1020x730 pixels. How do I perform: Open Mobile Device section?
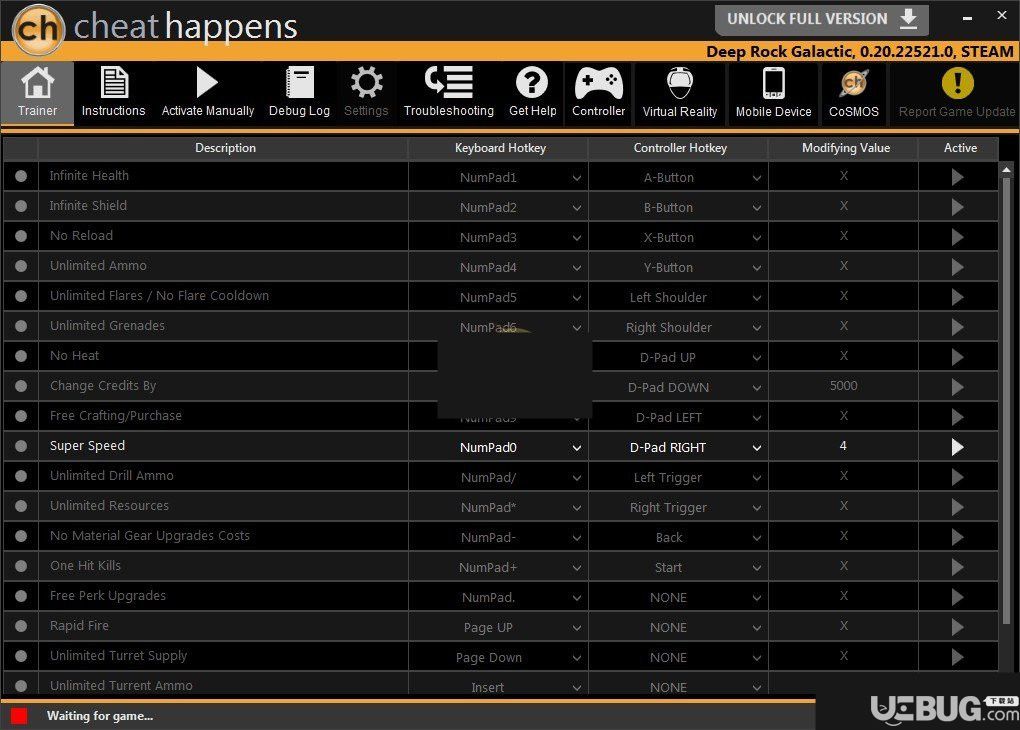(x=773, y=92)
